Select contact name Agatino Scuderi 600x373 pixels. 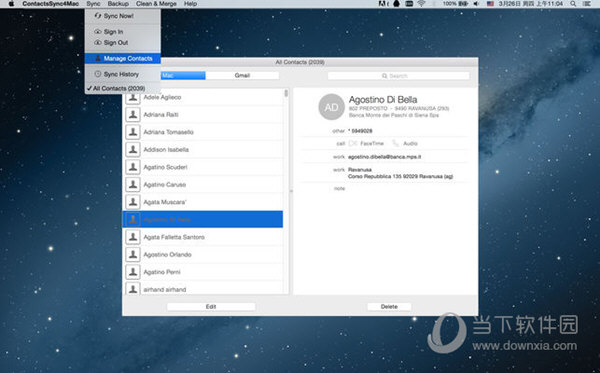(165, 167)
